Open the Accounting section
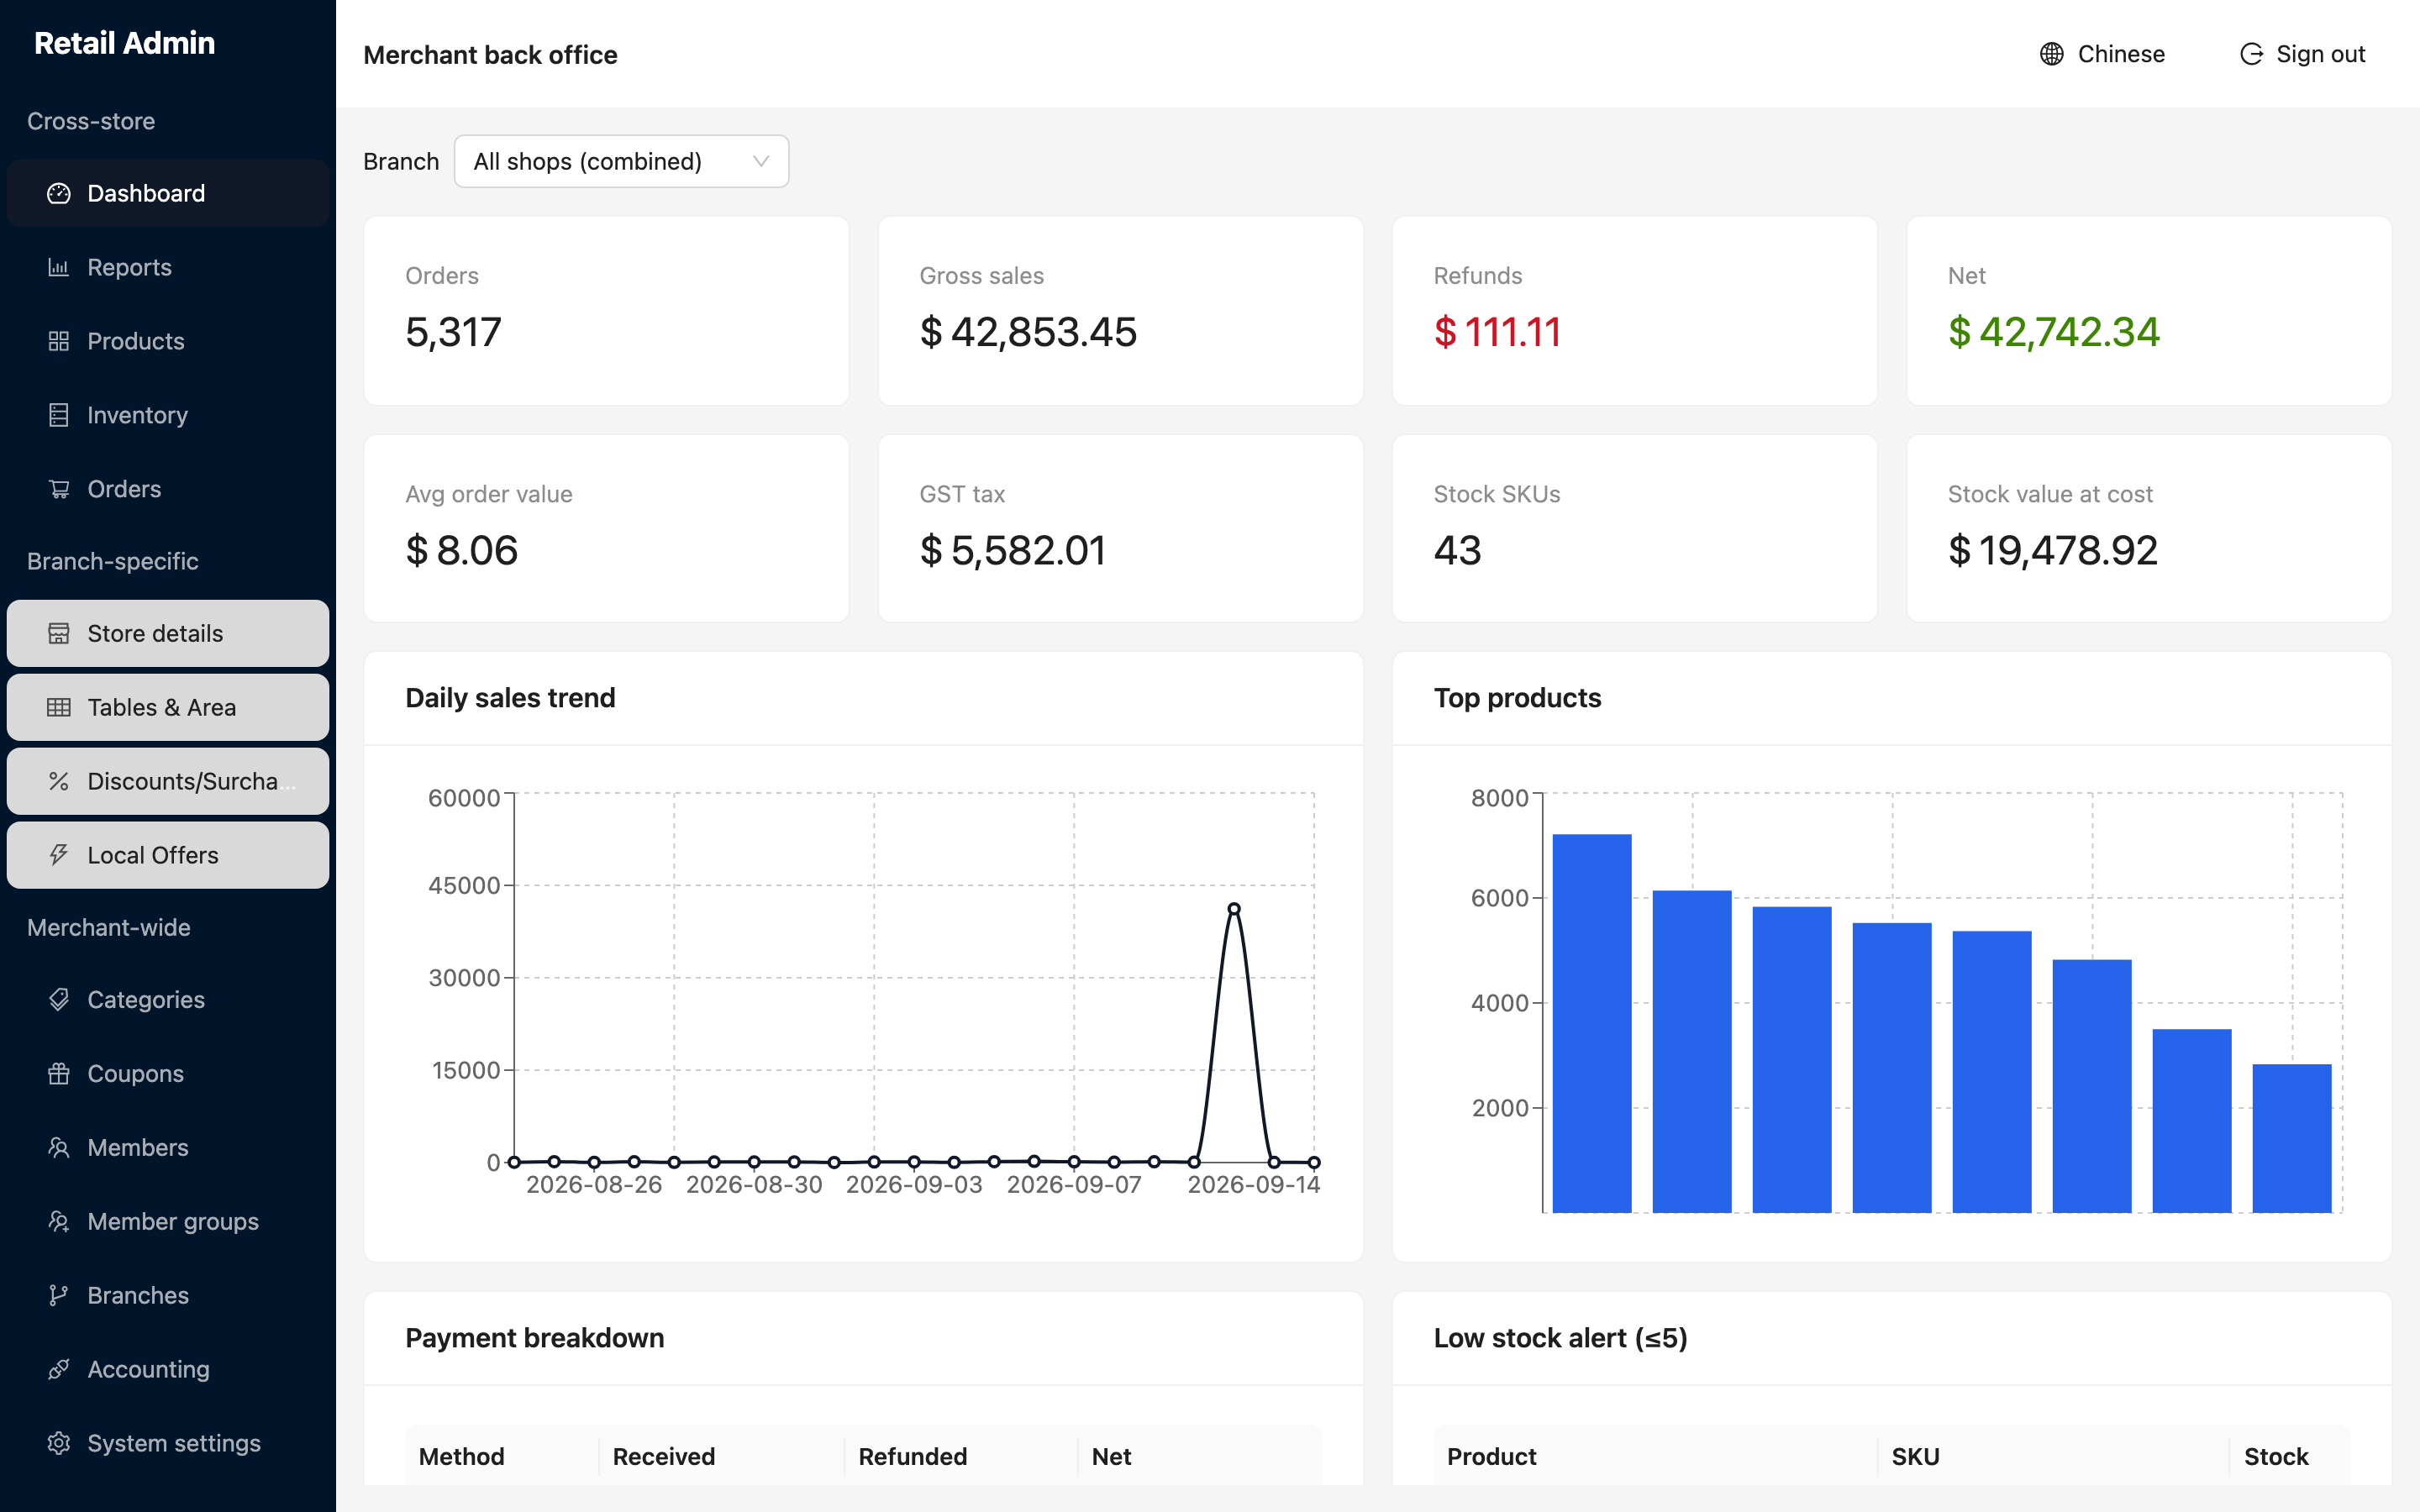Screen dimensions: 2420x1512 [x=168, y=1369]
